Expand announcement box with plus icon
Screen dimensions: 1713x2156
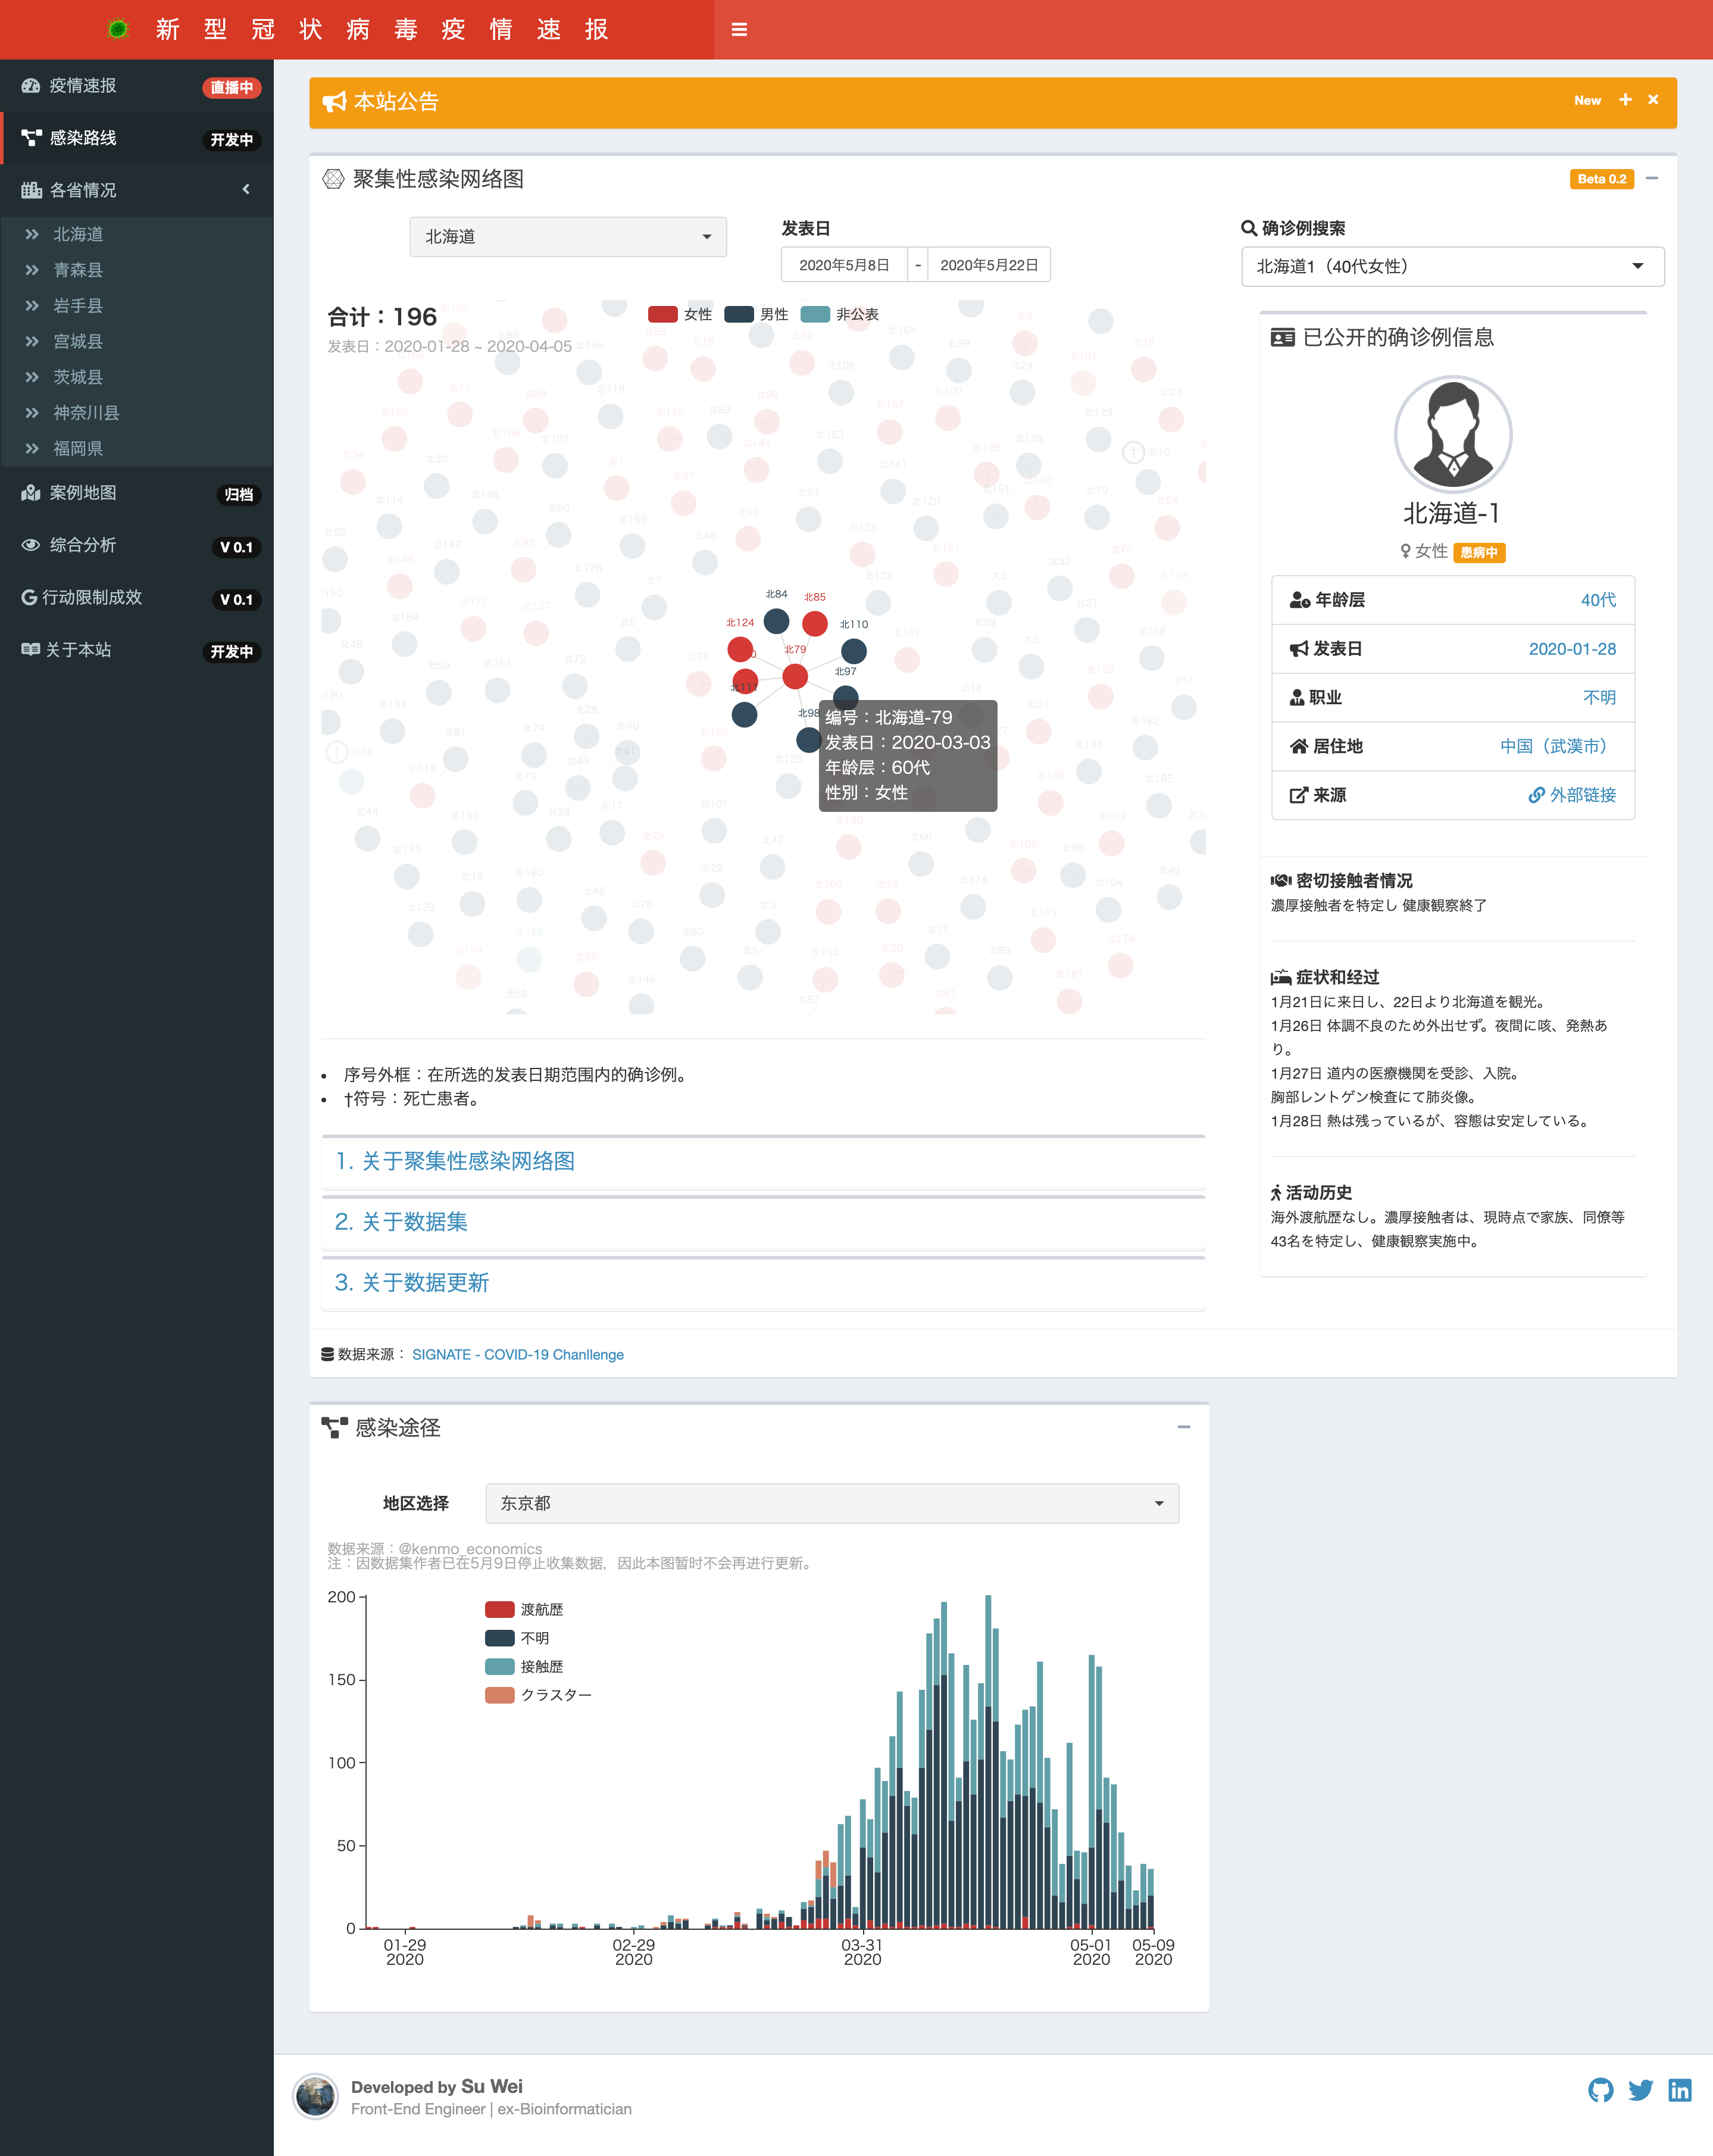1625,100
